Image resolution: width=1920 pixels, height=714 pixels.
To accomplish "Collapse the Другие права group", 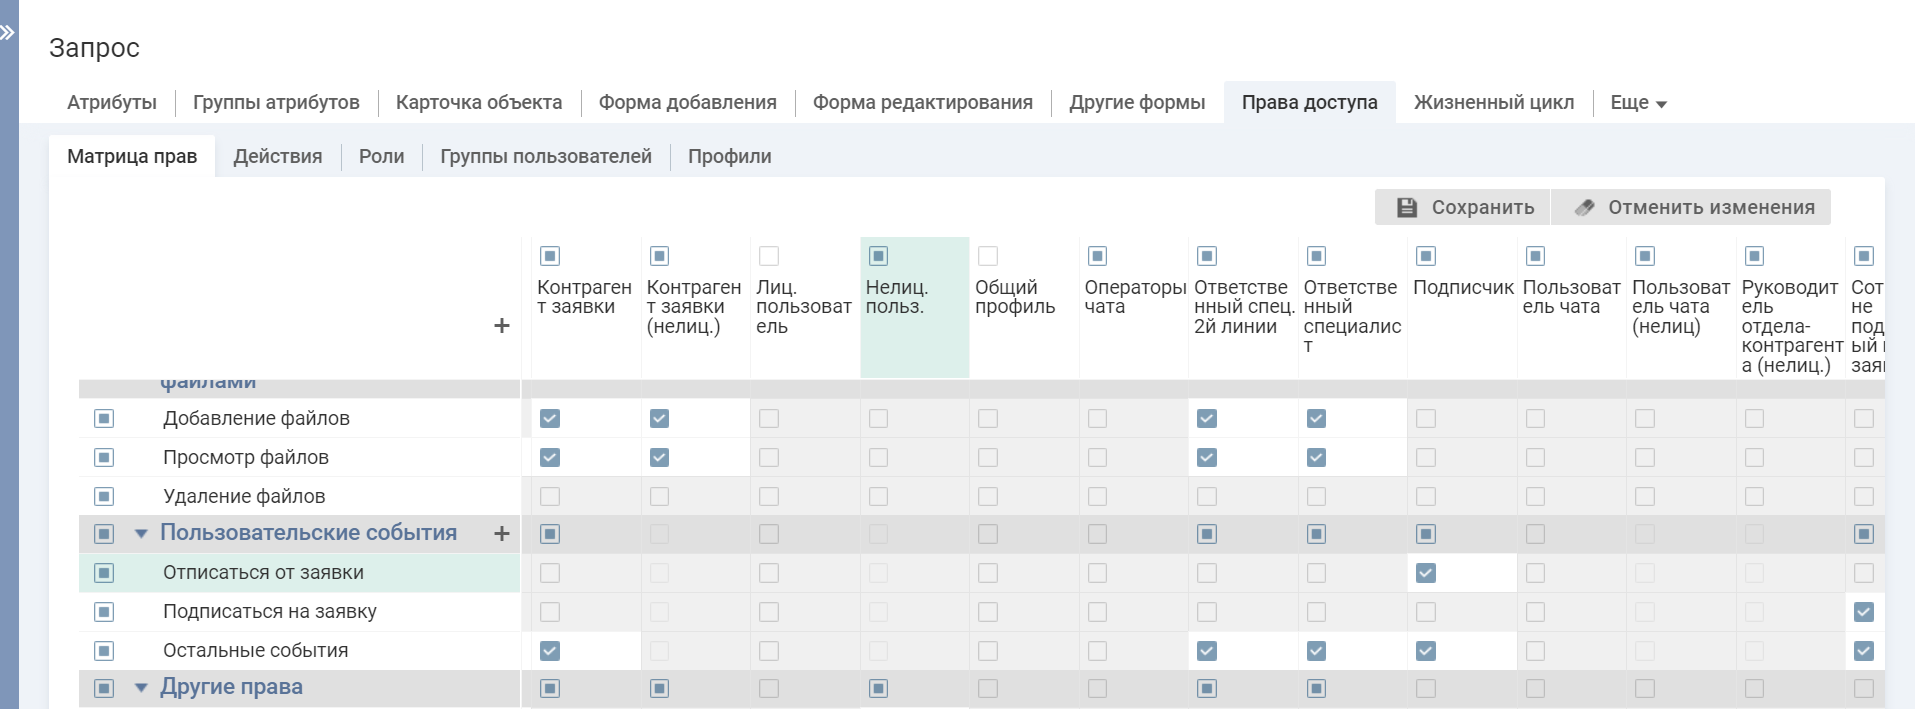I will coord(141,688).
